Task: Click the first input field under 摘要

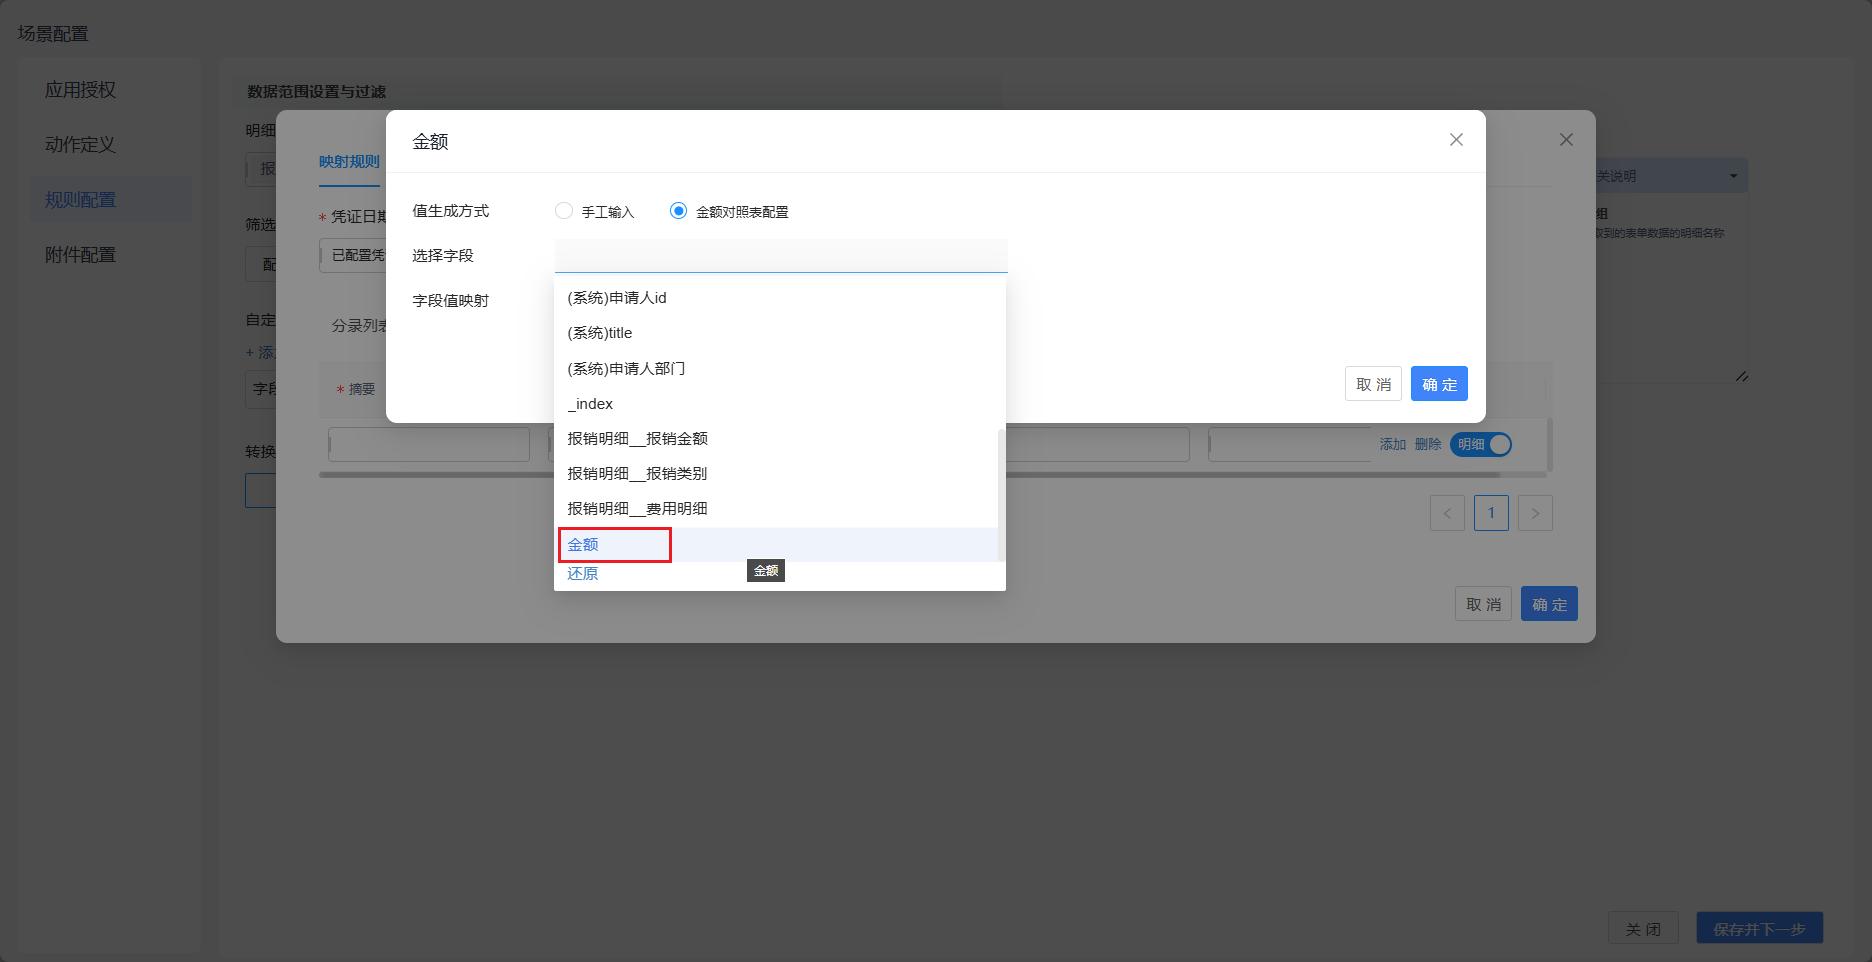Action: [429, 444]
